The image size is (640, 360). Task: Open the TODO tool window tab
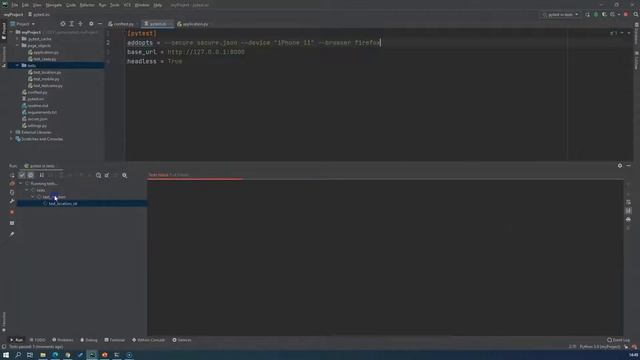click(x=37, y=340)
